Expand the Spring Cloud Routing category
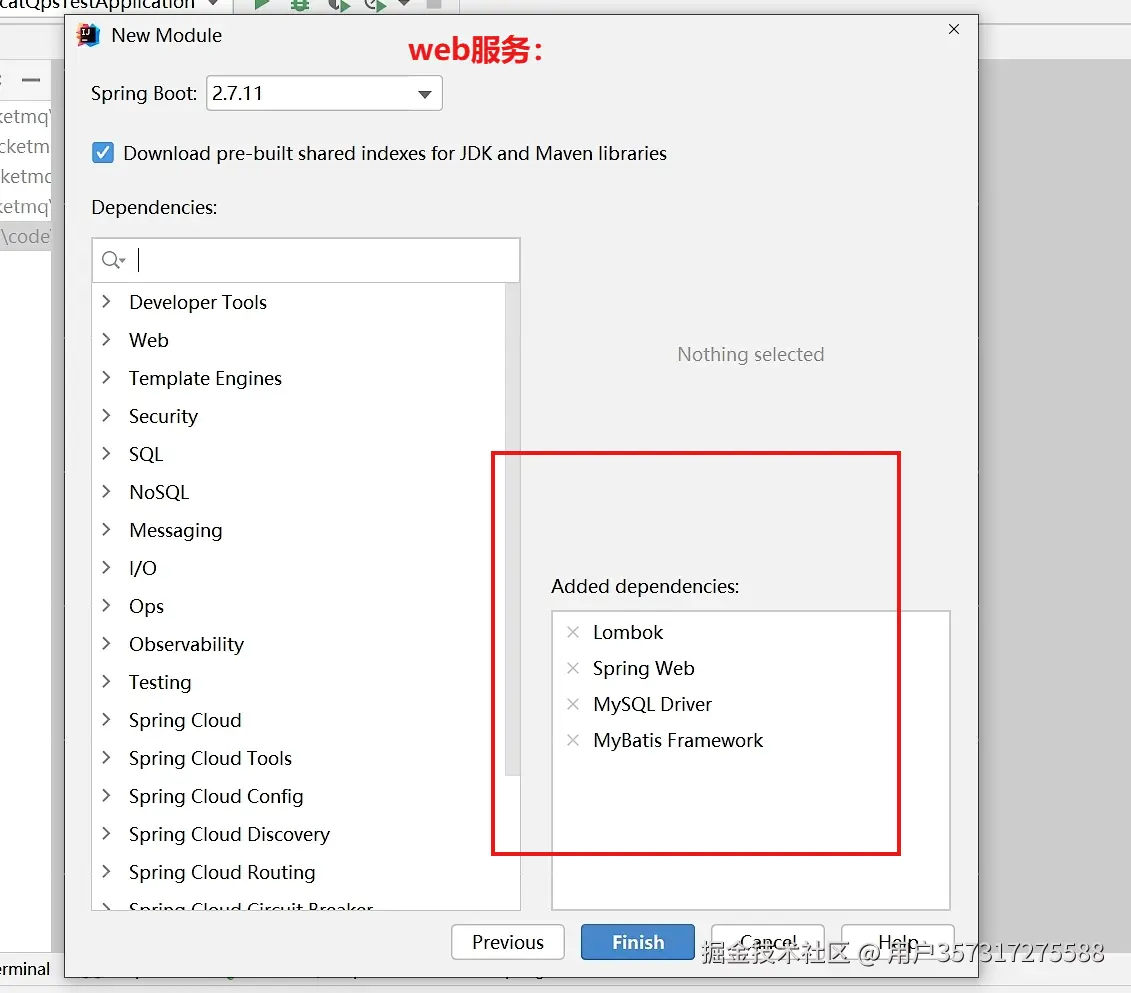1131x993 pixels. (106, 871)
